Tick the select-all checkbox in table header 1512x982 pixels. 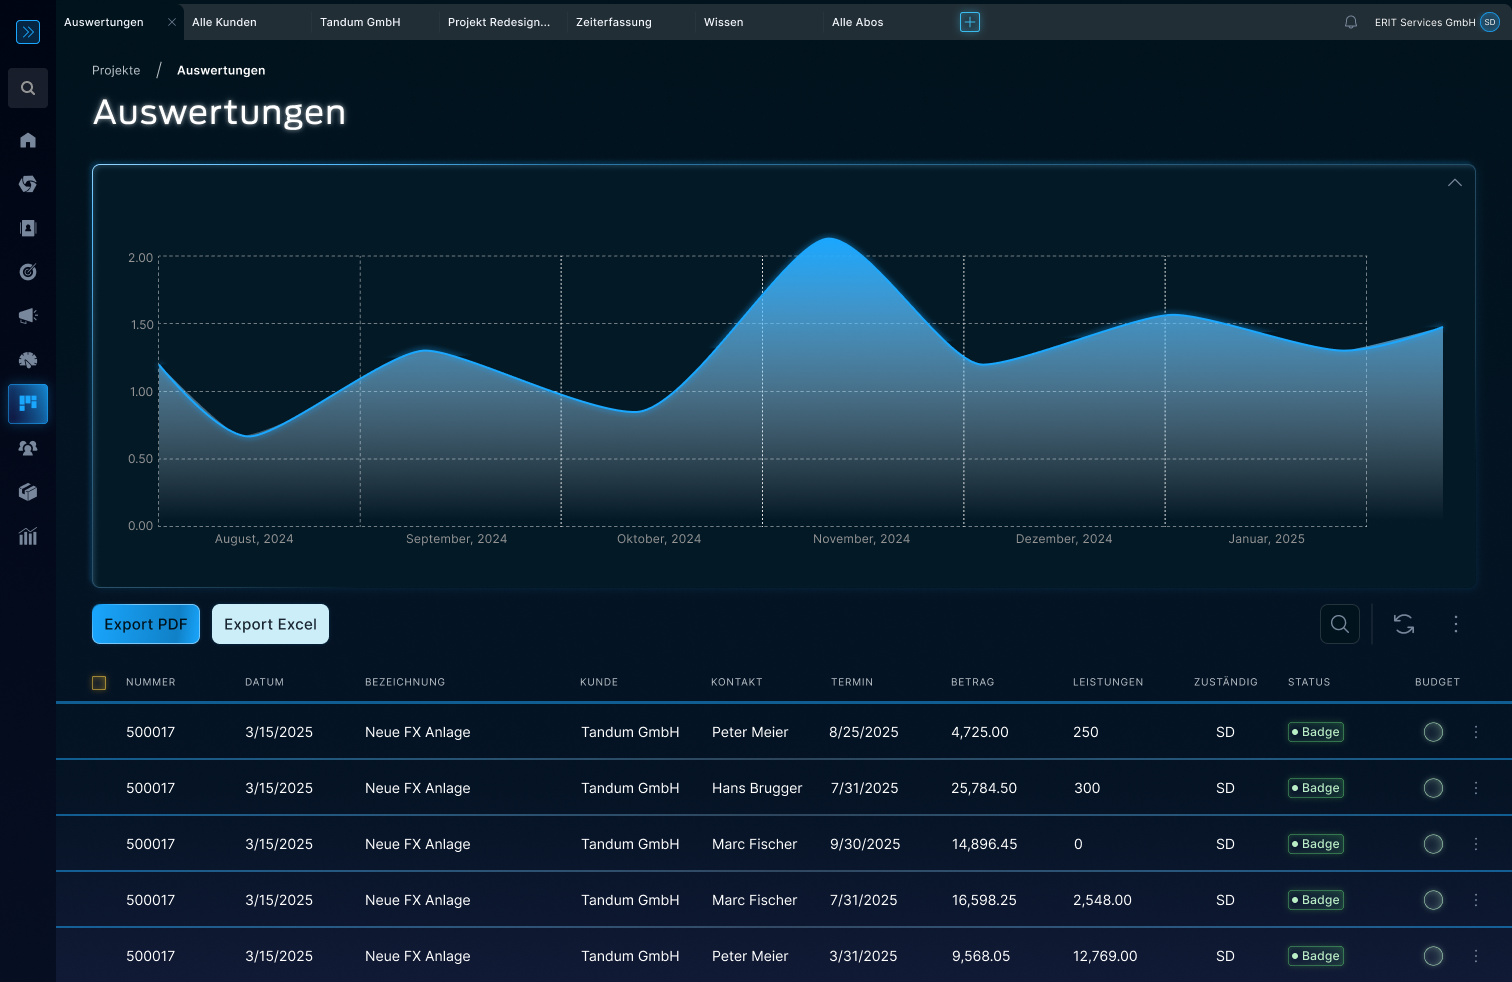tap(99, 683)
